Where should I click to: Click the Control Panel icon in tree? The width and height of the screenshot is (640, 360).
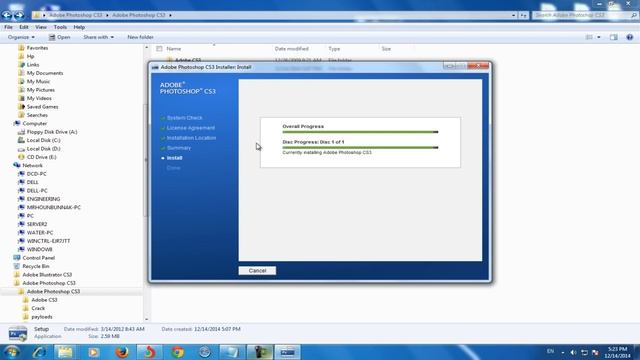pyautogui.click(x=17, y=258)
